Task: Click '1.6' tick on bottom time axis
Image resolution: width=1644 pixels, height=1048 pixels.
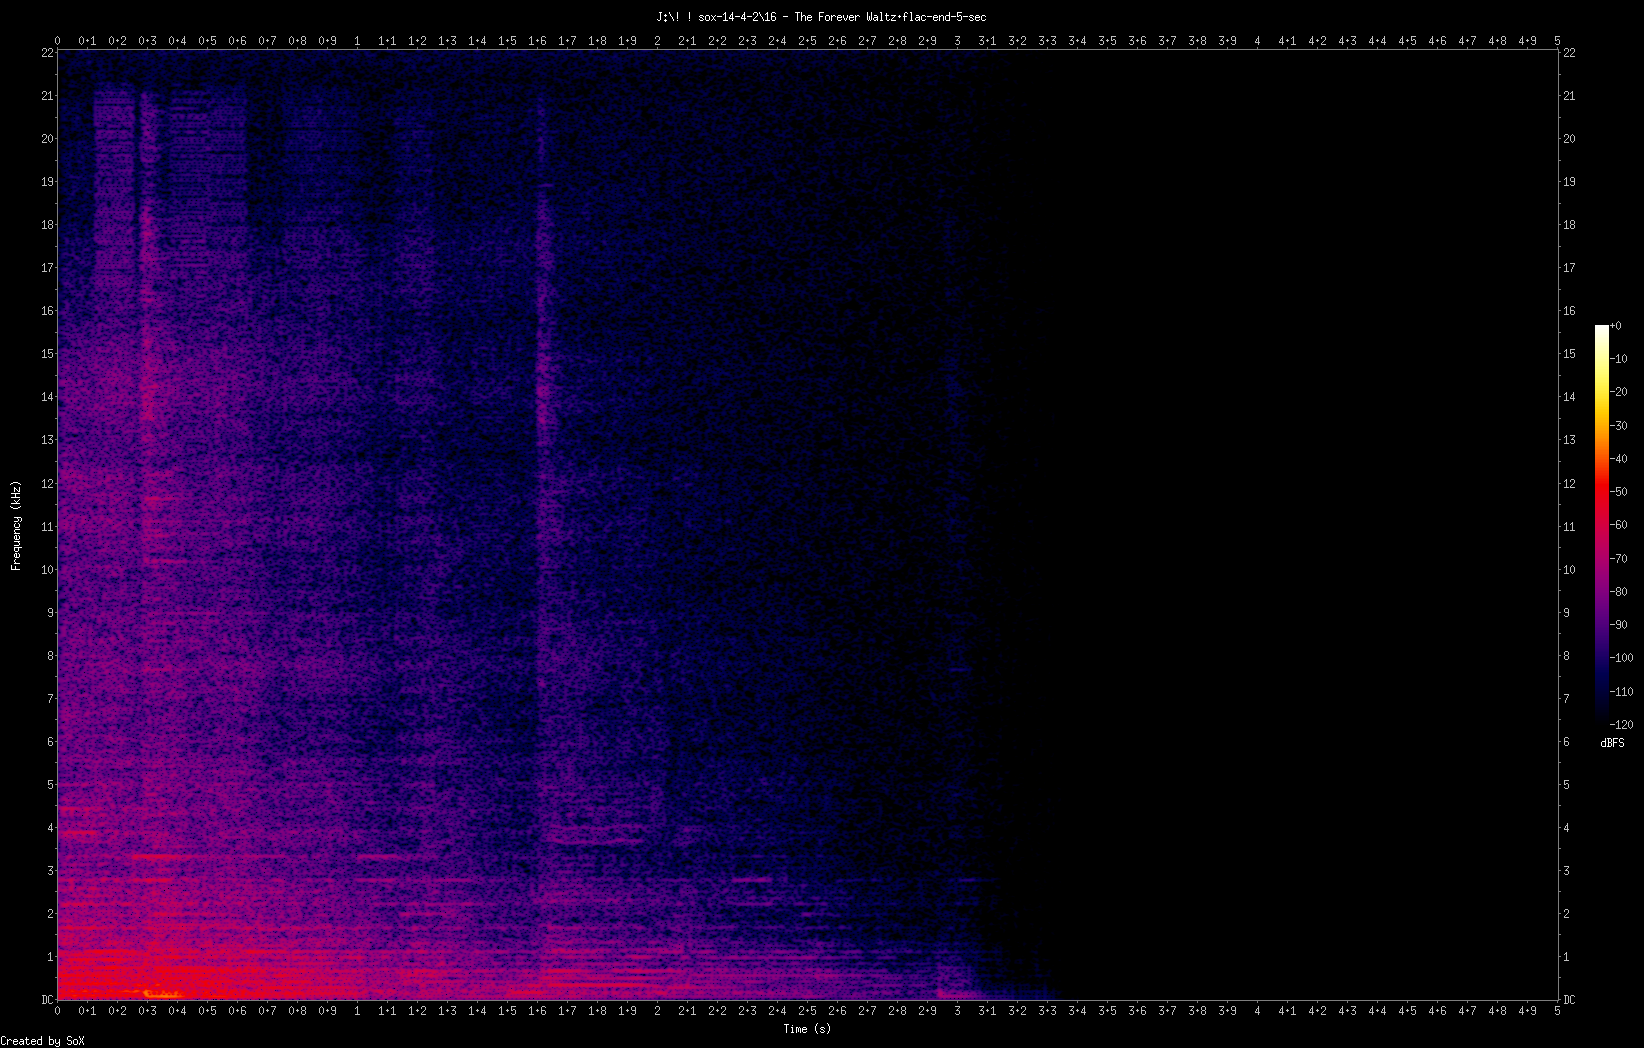Action: pyautogui.click(x=537, y=1011)
